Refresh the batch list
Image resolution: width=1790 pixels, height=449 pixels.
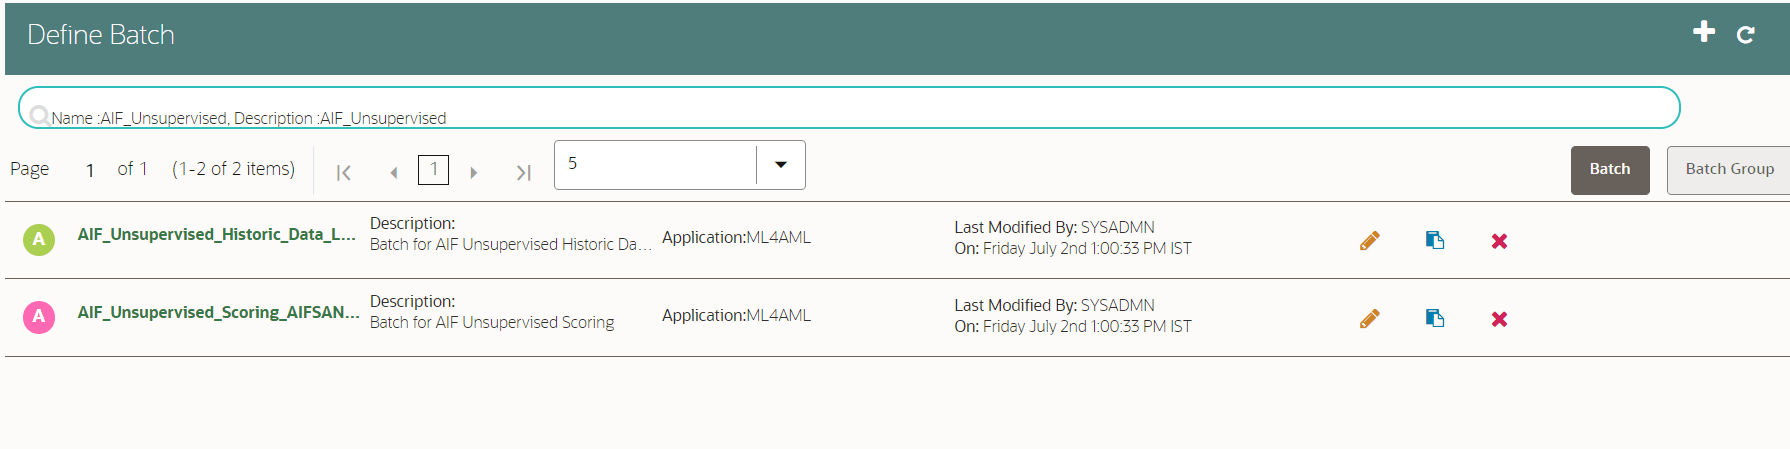click(1746, 35)
